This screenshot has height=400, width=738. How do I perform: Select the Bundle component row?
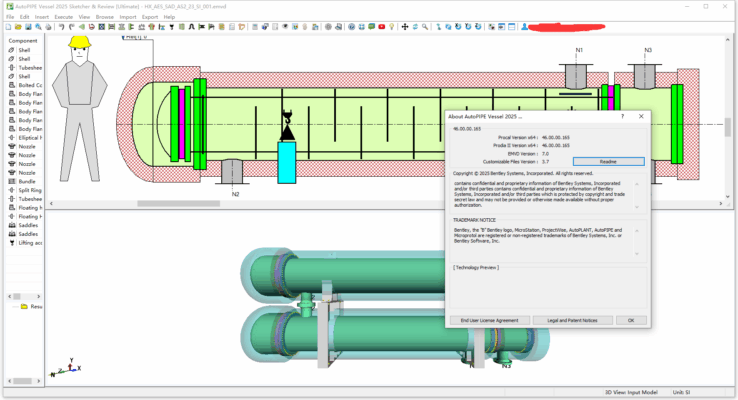(25, 181)
